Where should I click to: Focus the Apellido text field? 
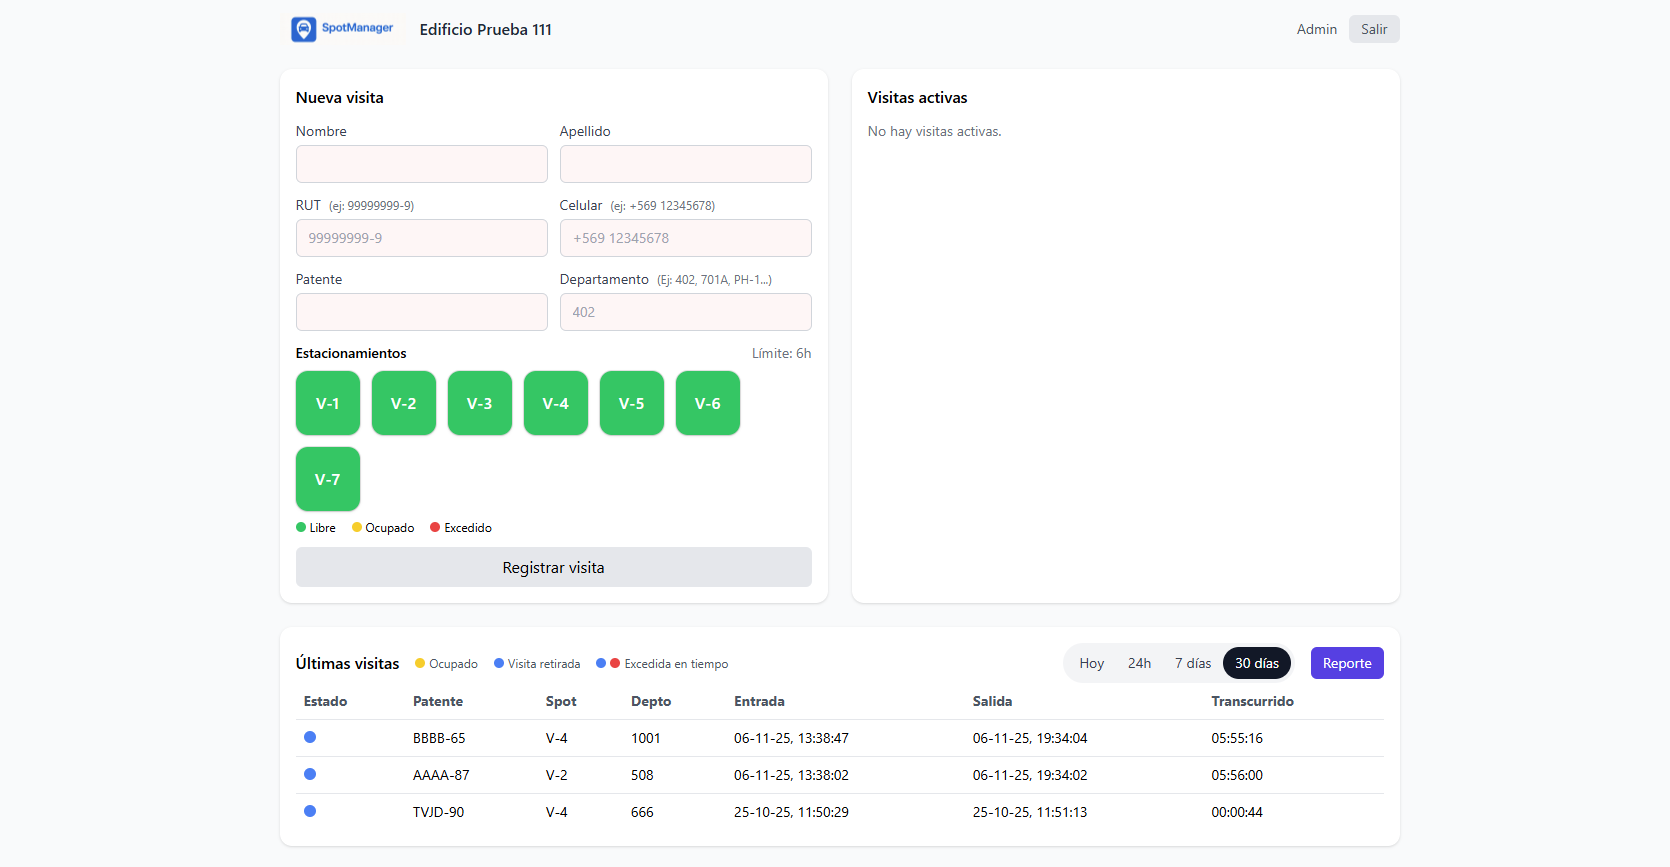pos(685,164)
